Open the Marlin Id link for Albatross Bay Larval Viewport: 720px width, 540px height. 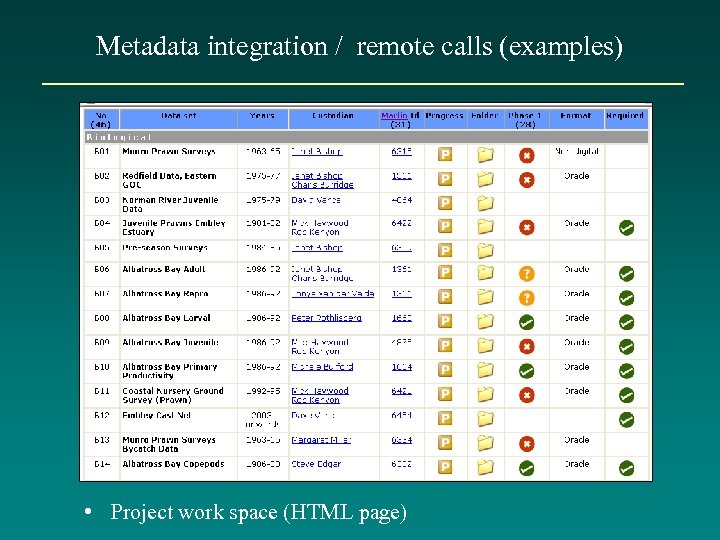(x=401, y=318)
